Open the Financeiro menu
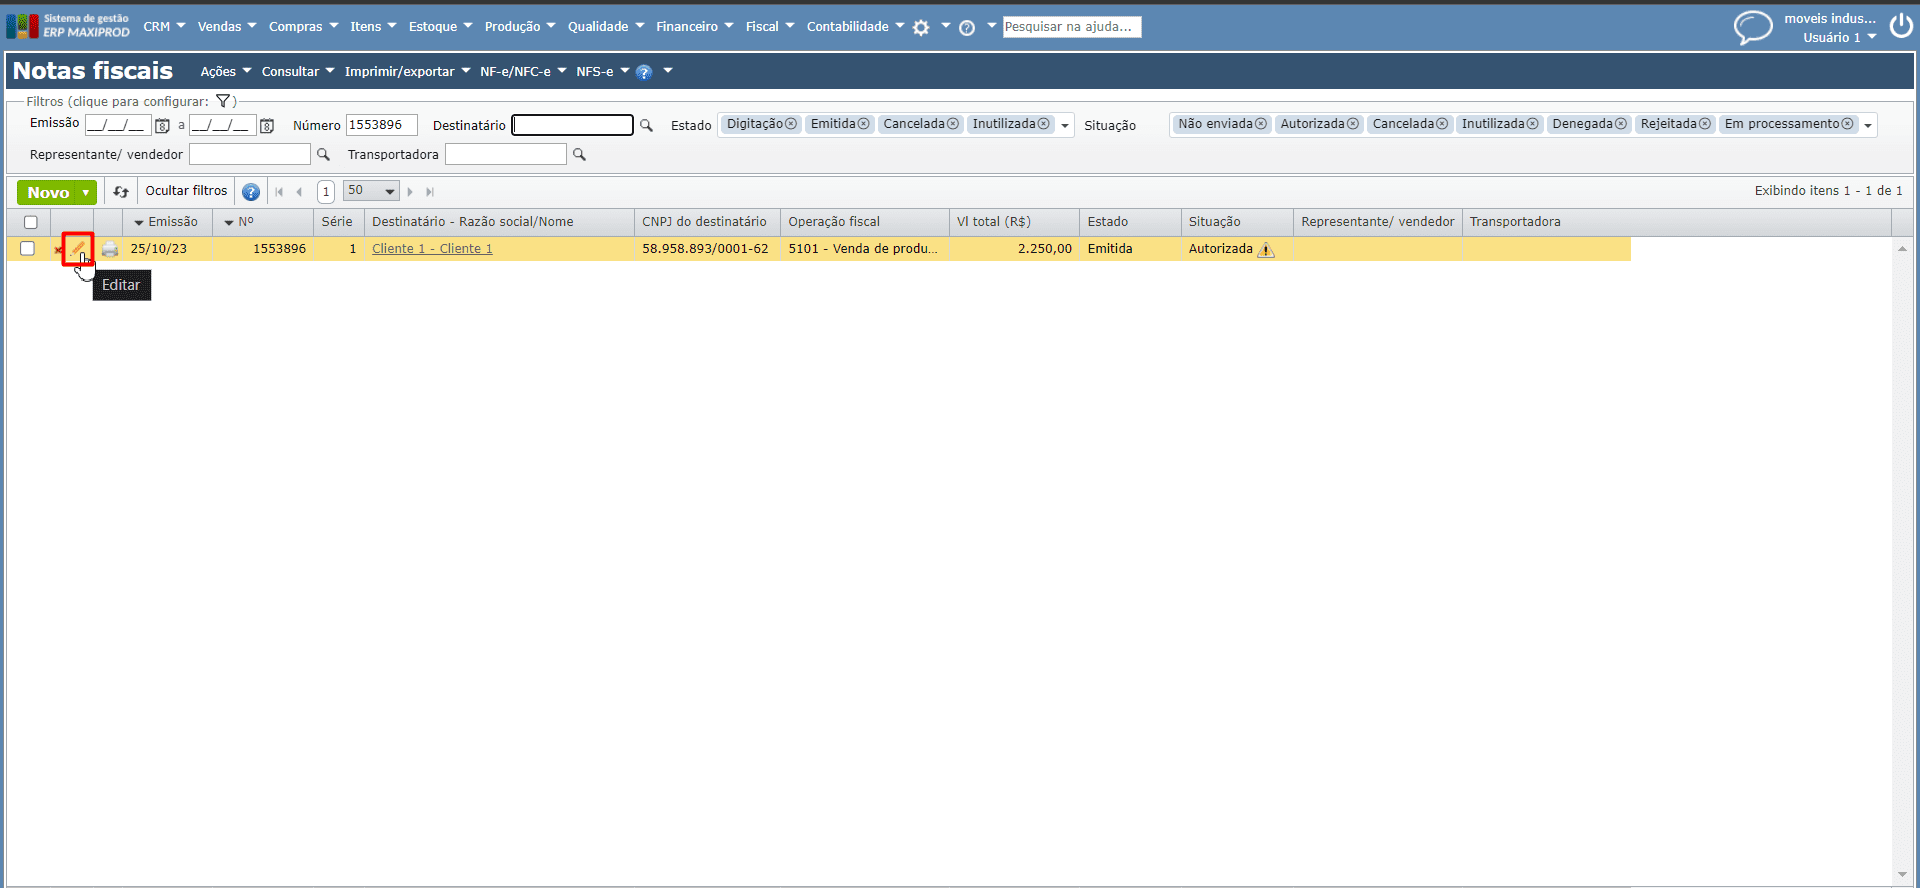 [x=695, y=27]
